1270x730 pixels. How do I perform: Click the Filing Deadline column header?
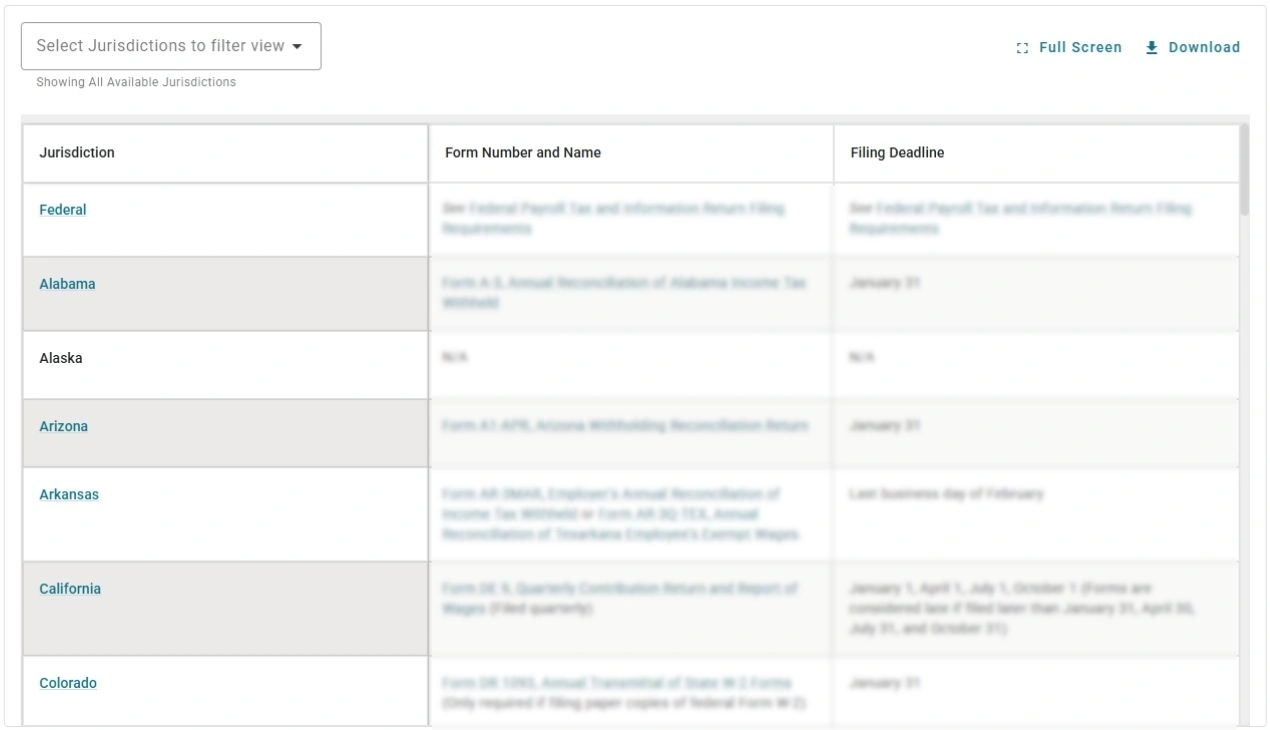896,153
